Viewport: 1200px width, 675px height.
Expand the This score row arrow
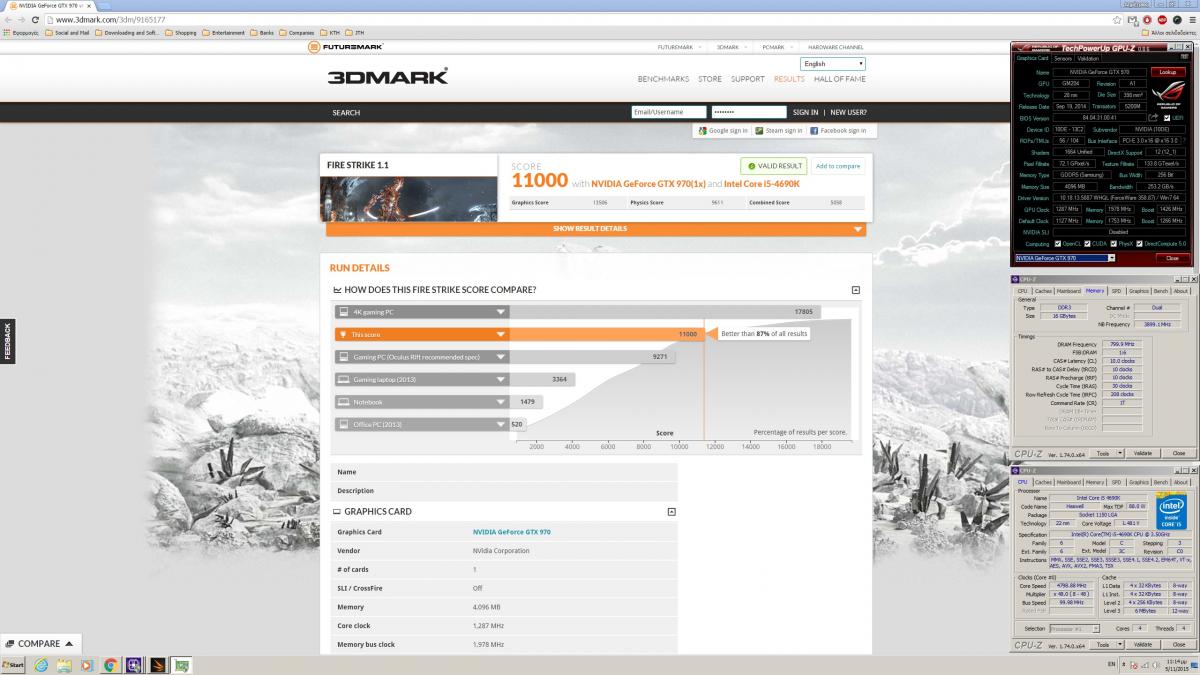click(500, 334)
